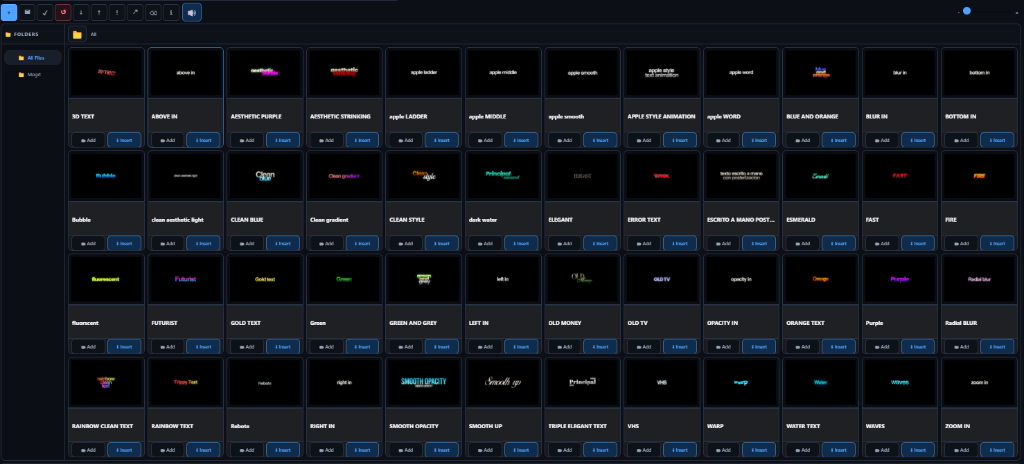The height and width of the screenshot is (464, 1024).
Task: Select the BLUR IN preset thumbnail
Action: (899, 73)
